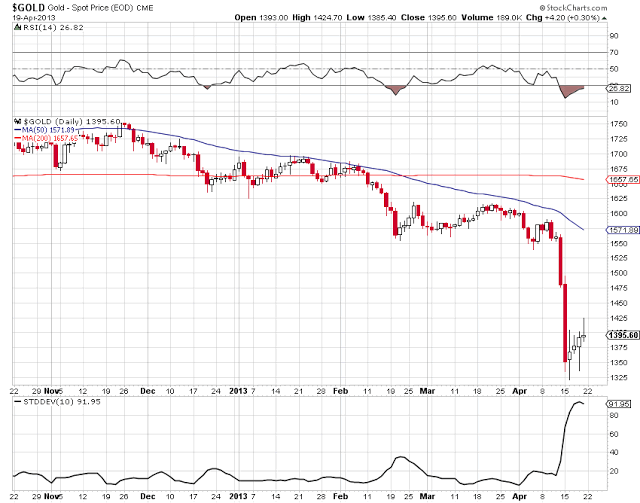Click the RSI indicator icon beside RSI(14)
640x503 pixels.
(17, 27)
